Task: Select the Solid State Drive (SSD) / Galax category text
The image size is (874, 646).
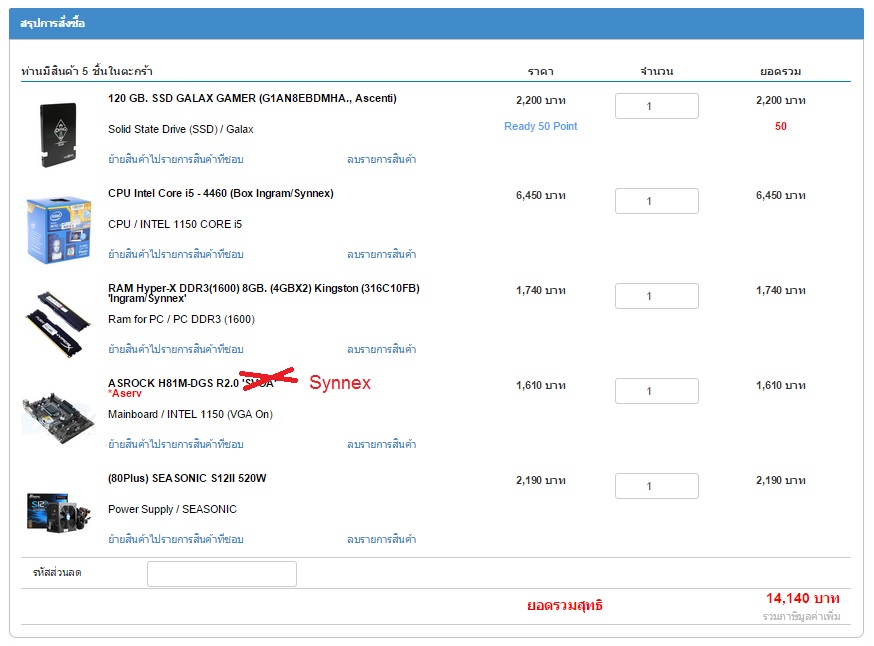Action: [181, 129]
